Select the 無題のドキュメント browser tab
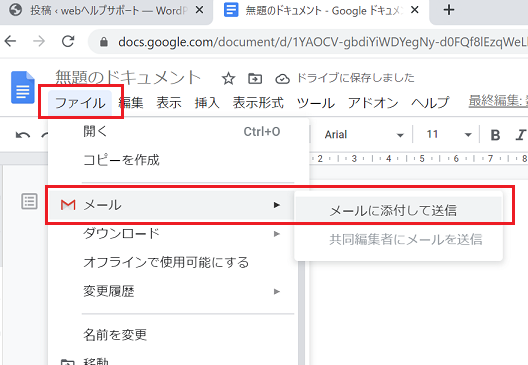The height and width of the screenshot is (365, 528). click(x=322, y=11)
